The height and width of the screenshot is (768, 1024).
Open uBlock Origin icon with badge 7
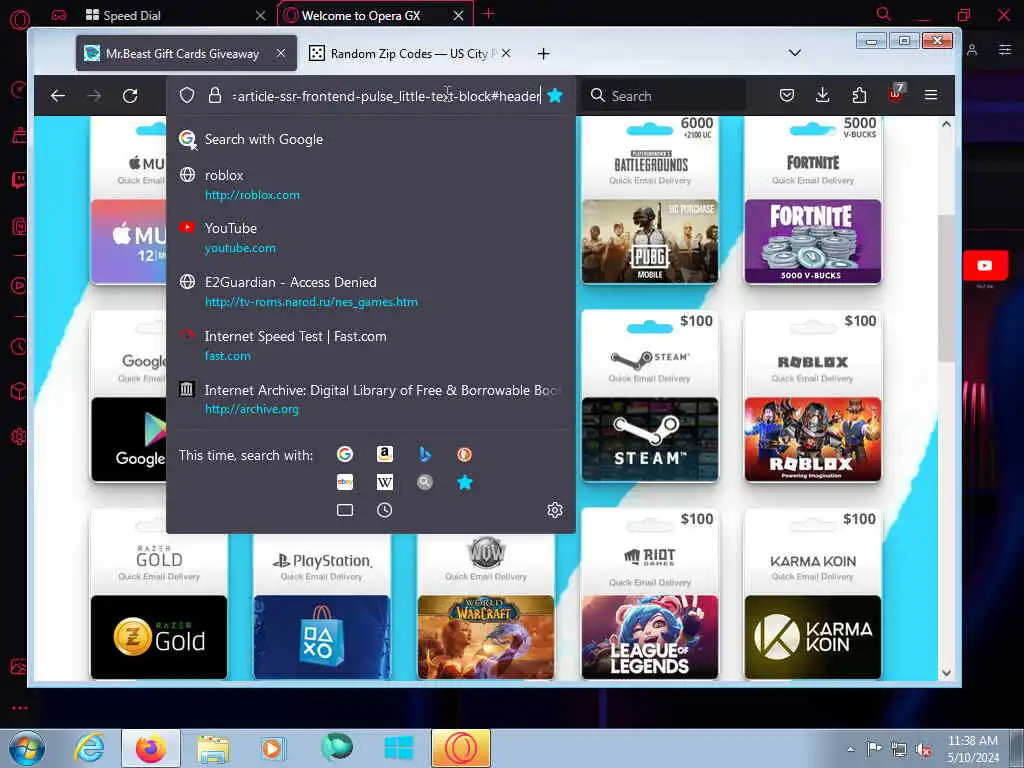pos(895,93)
